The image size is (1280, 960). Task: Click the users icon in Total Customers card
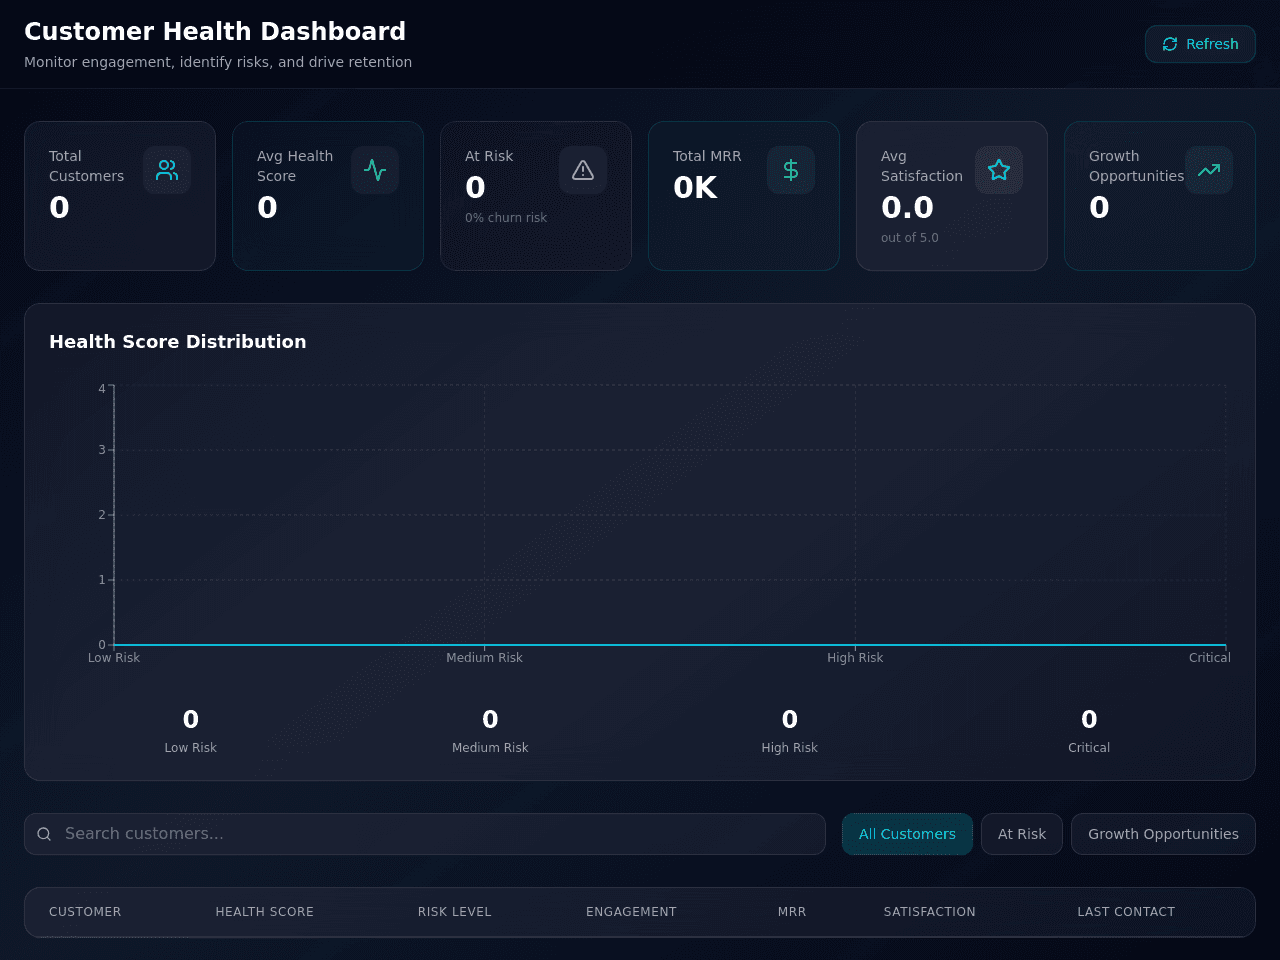(x=167, y=170)
